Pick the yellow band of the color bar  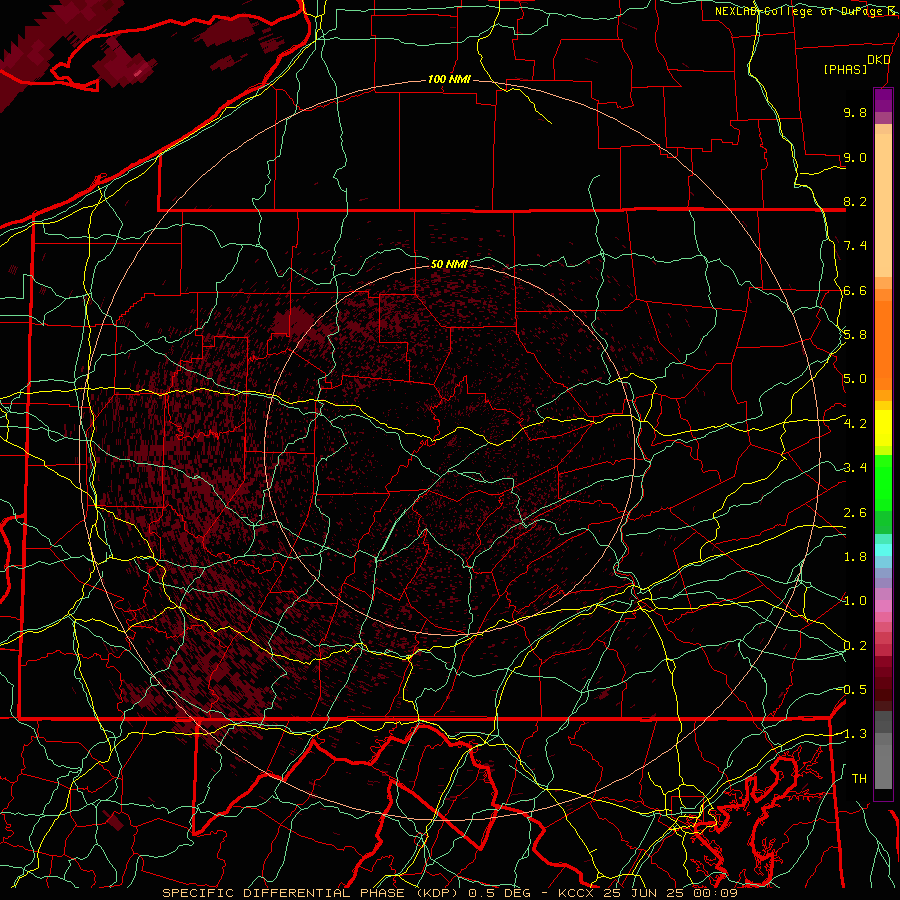pyautogui.click(x=883, y=428)
